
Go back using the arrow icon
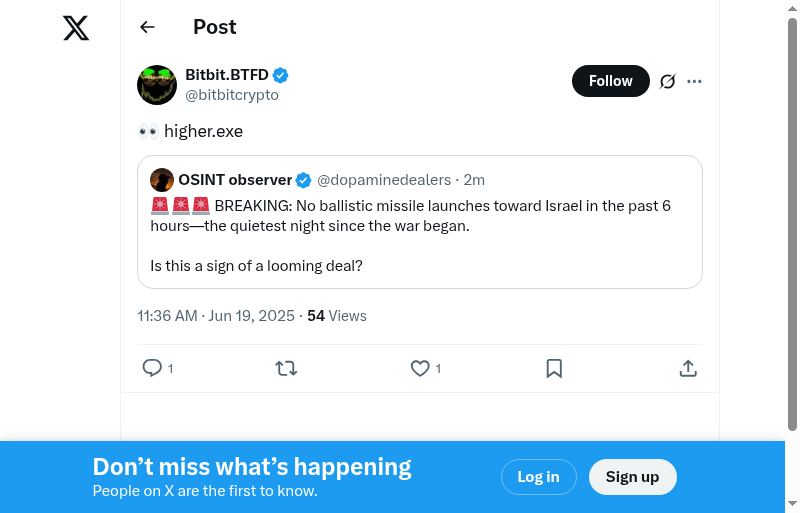[x=148, y=27]
